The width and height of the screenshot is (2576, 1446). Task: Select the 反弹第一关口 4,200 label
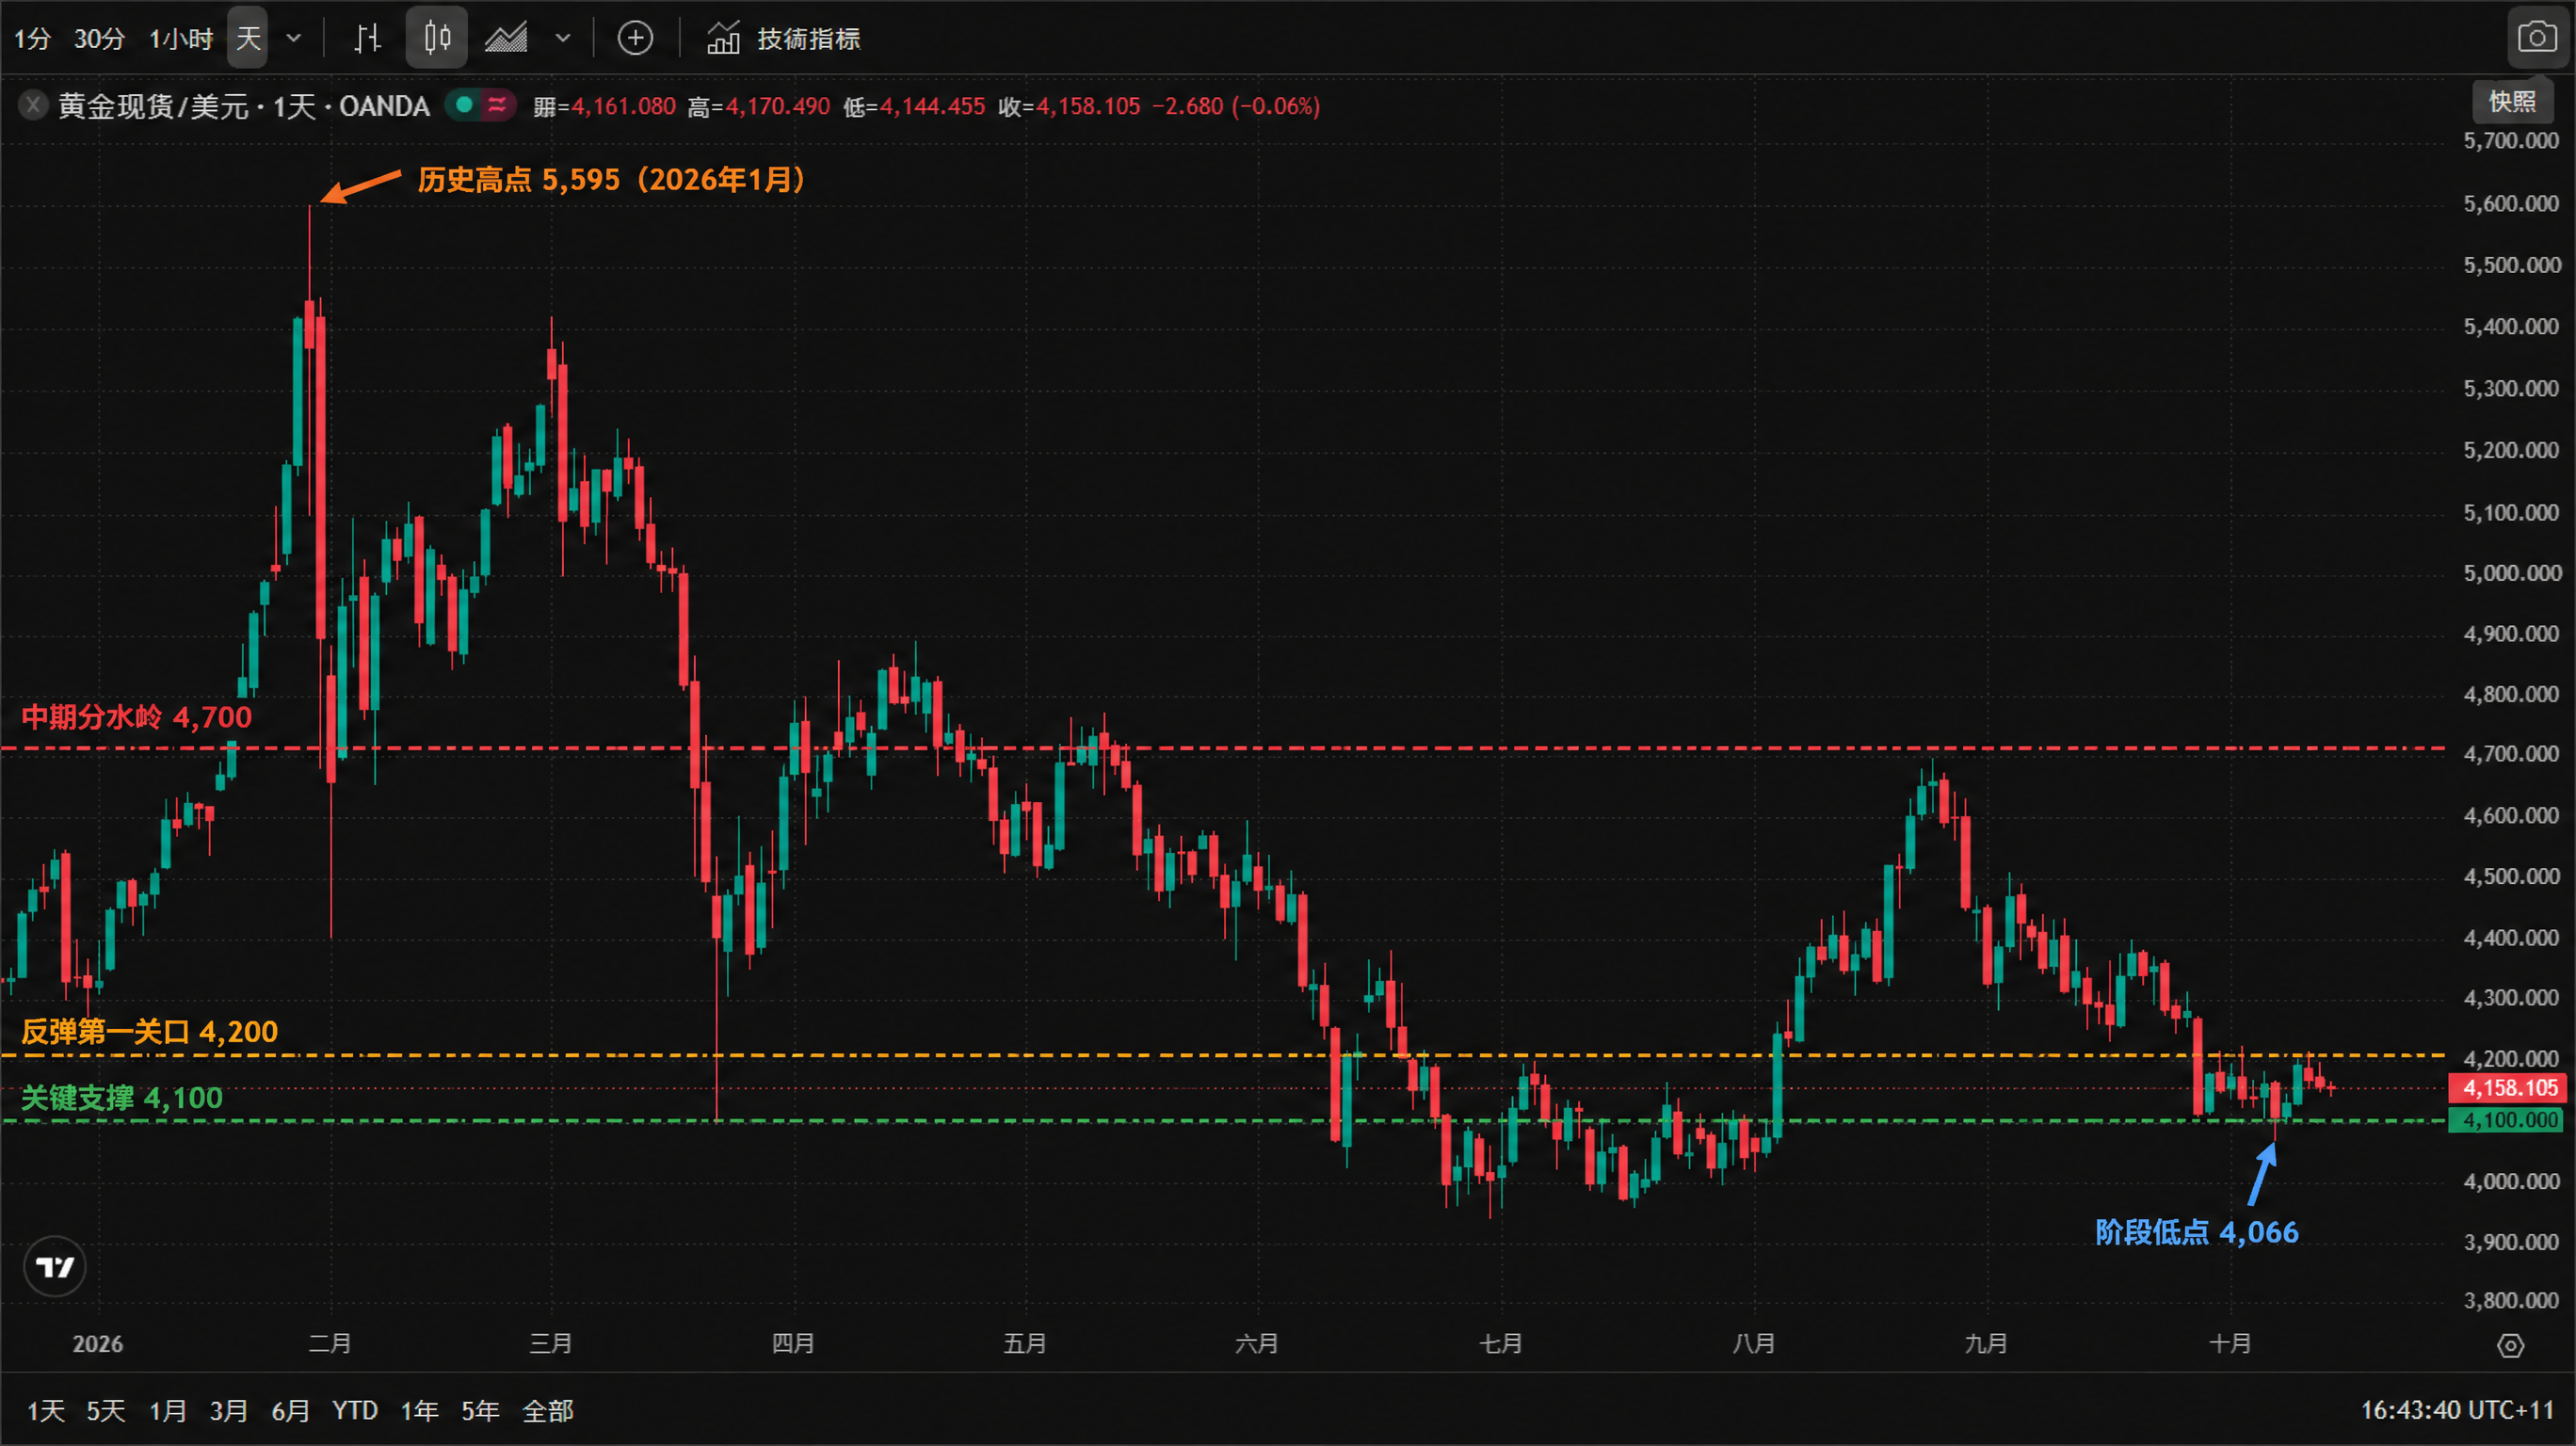point(149,1032)
